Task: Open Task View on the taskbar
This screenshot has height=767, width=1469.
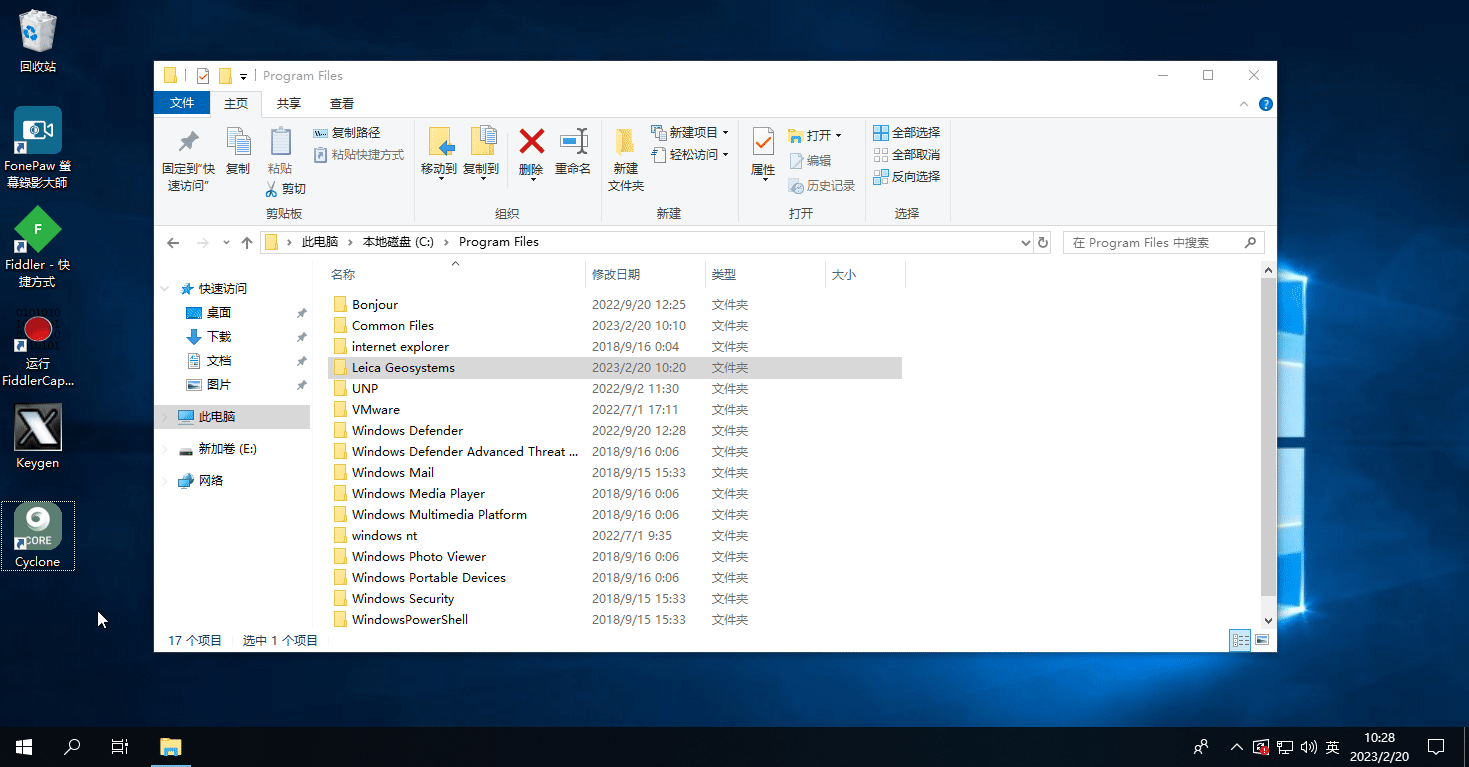Action: pyautogui.click(x=120, y=747)
